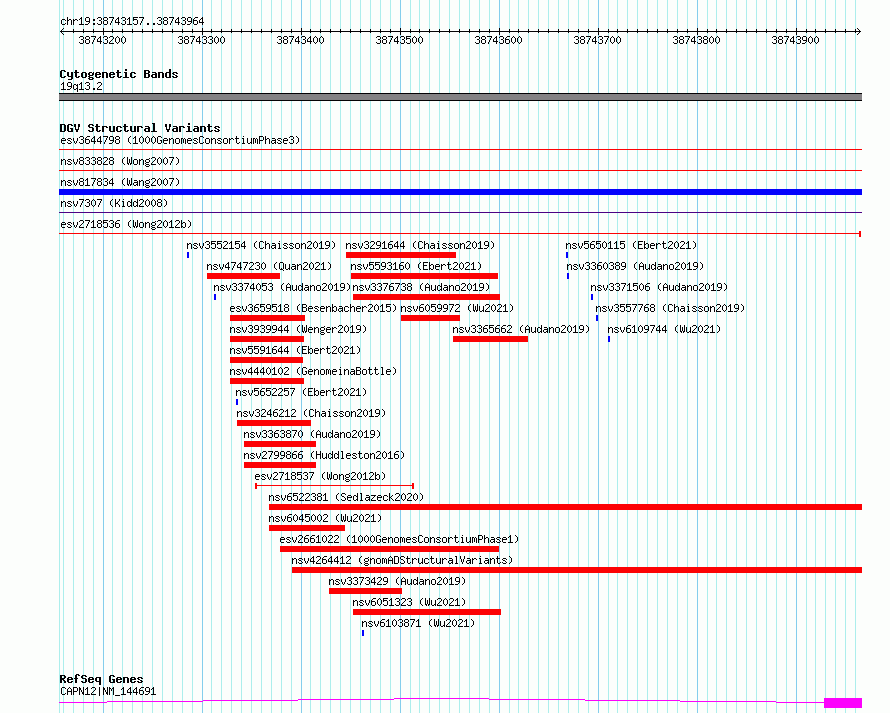
Task: Open nsv3374053 (Audano2019) variant label
Action: [x=282, y=287]
